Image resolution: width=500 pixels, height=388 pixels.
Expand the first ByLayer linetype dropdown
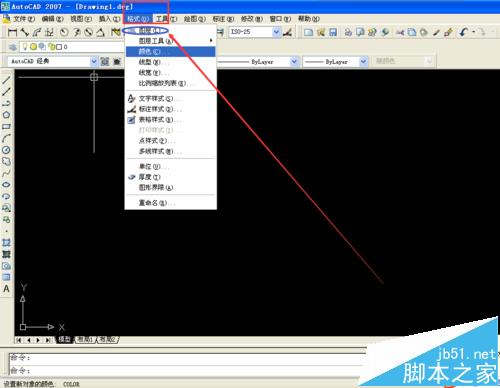click(294, 62)
